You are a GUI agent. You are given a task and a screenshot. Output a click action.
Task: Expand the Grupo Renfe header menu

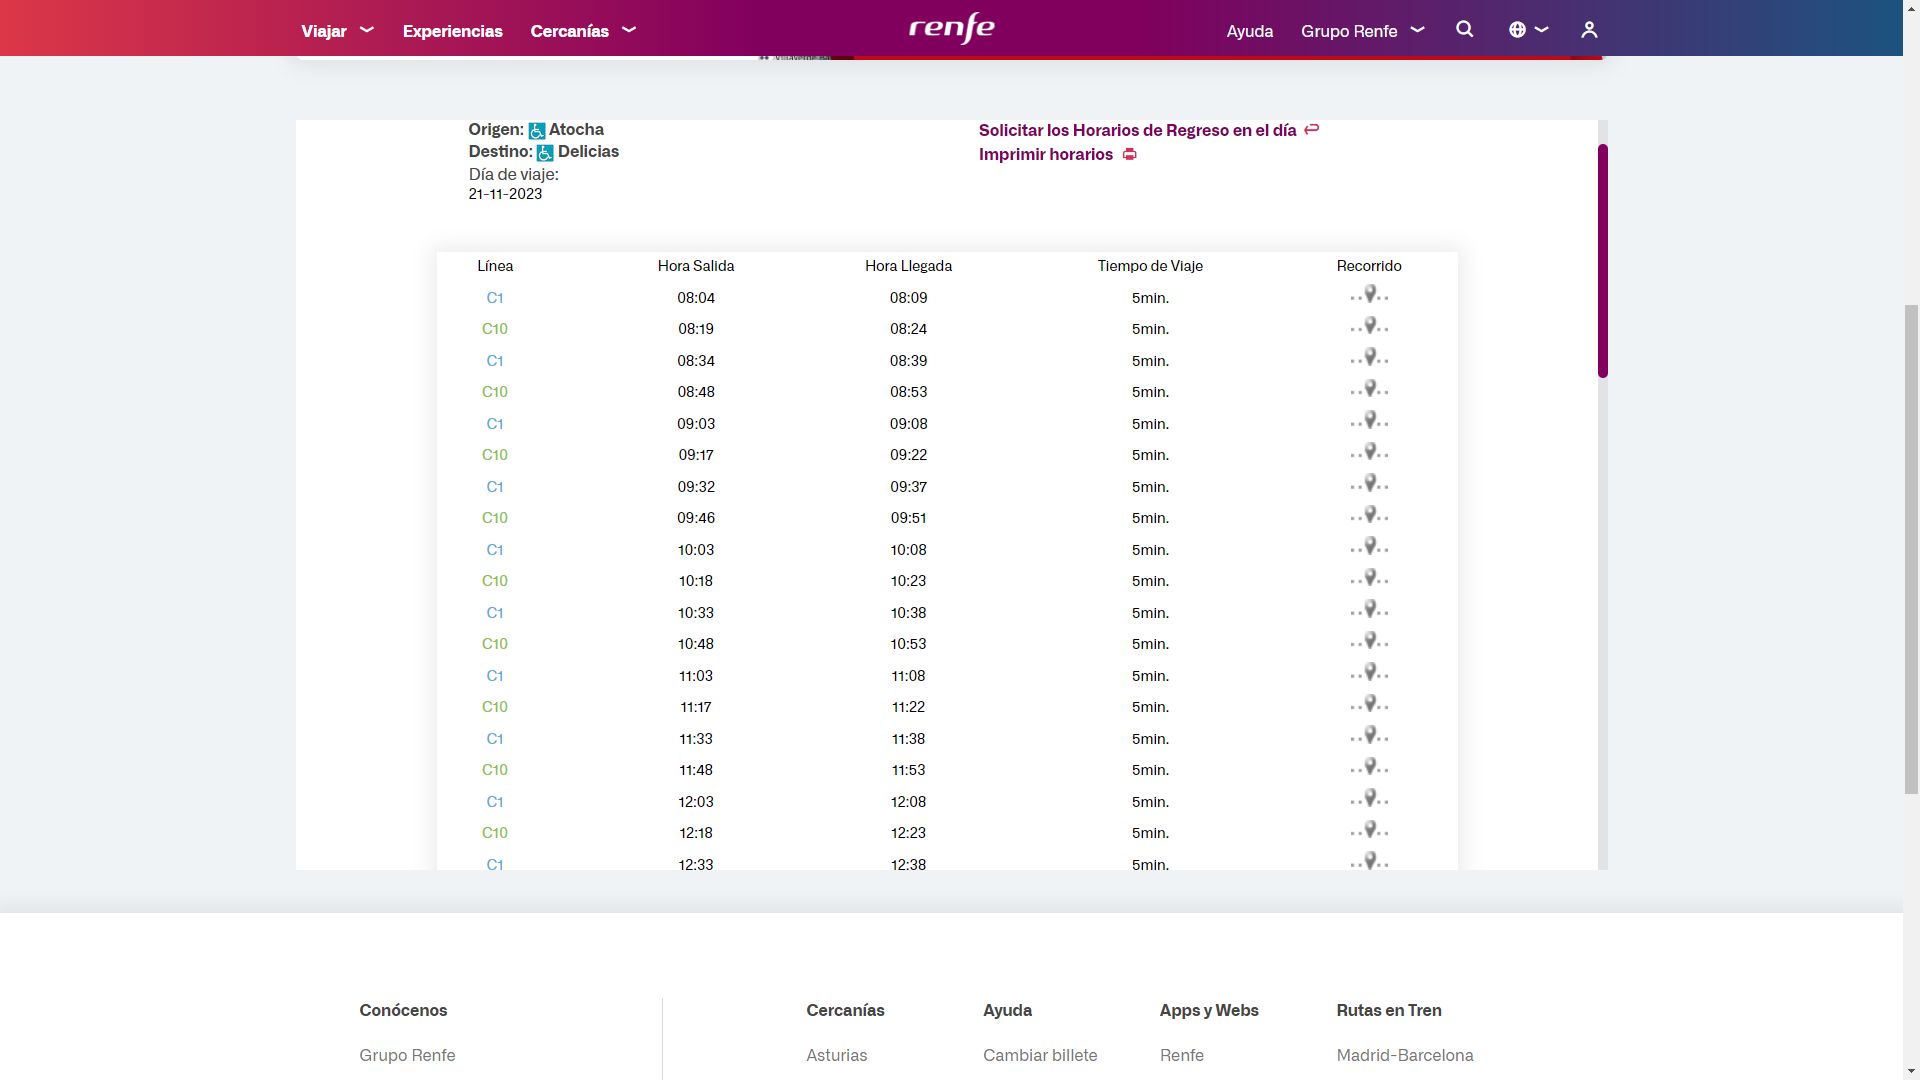pos(1362,31)
